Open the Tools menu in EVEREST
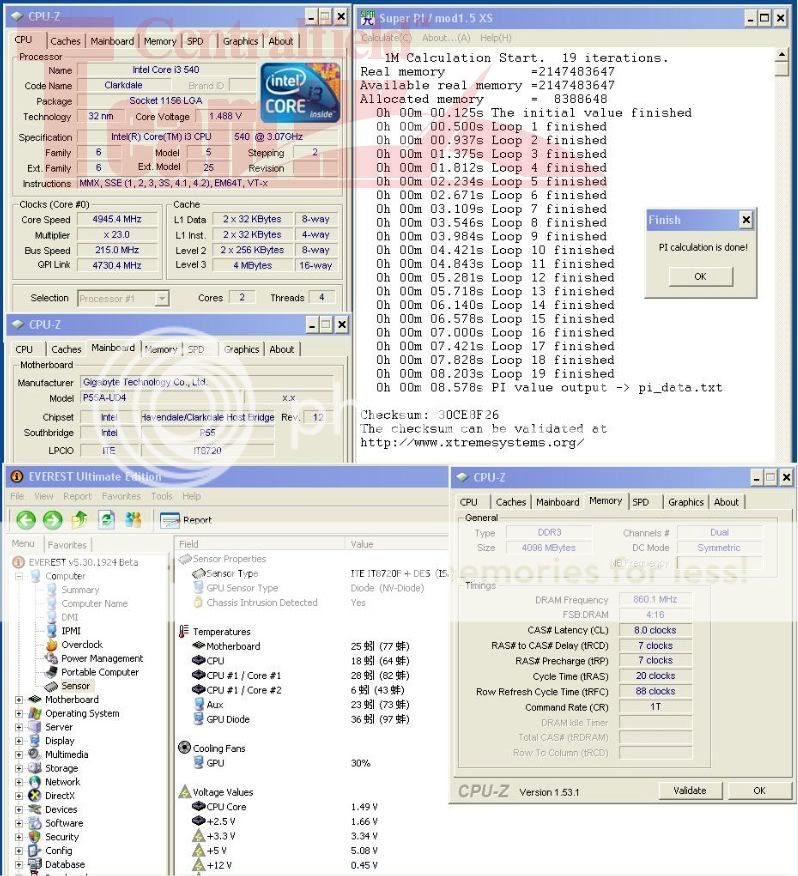The image size is (798, 876). [x=162, y=496]
